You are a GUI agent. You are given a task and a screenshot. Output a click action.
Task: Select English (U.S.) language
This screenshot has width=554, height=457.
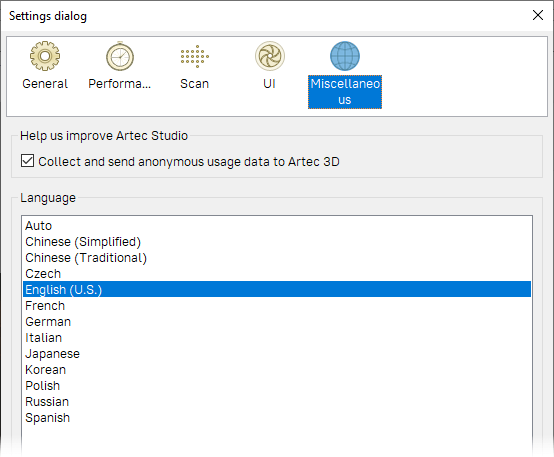(277, 289)
